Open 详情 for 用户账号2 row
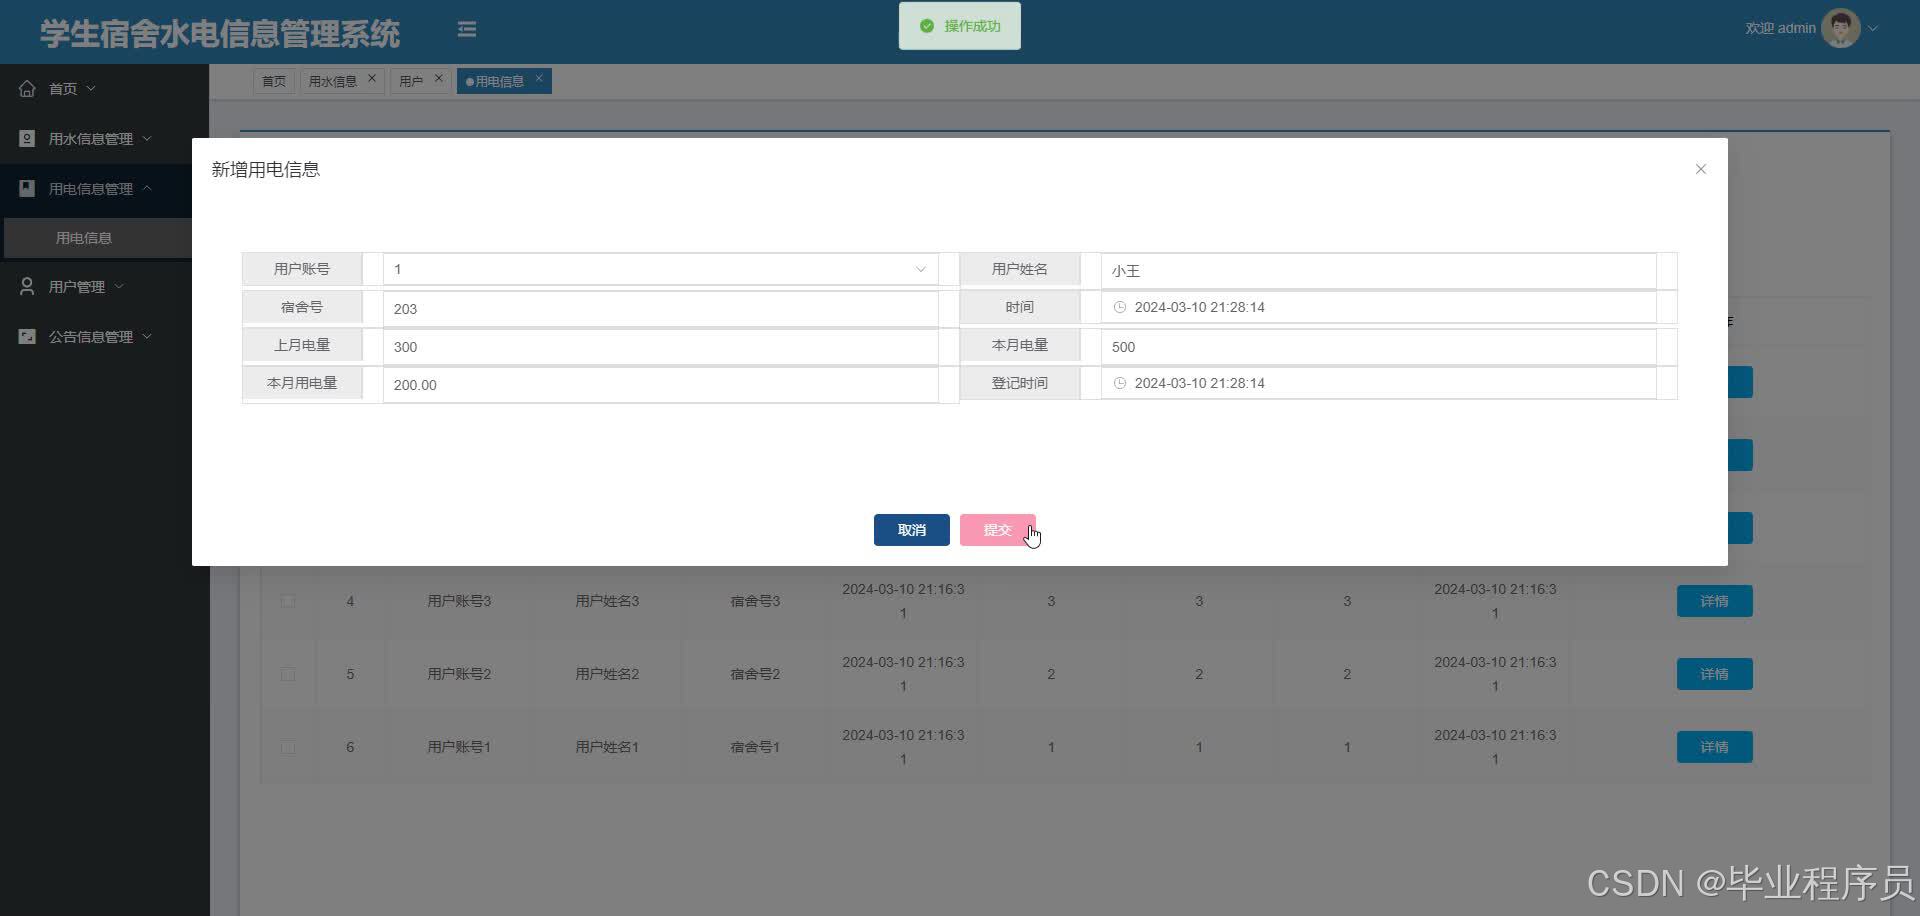 pos(1714,674)
